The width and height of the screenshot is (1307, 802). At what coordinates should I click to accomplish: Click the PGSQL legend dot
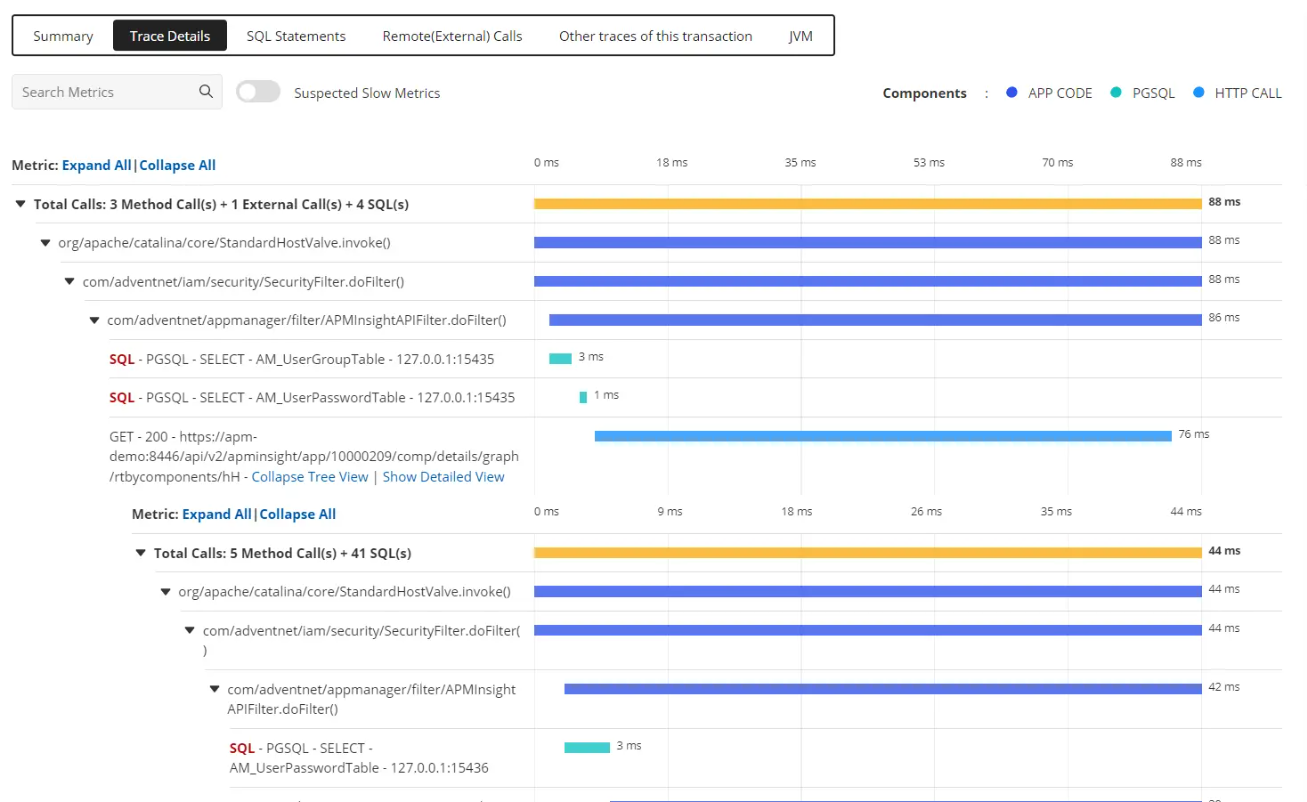pos(1115,93)
